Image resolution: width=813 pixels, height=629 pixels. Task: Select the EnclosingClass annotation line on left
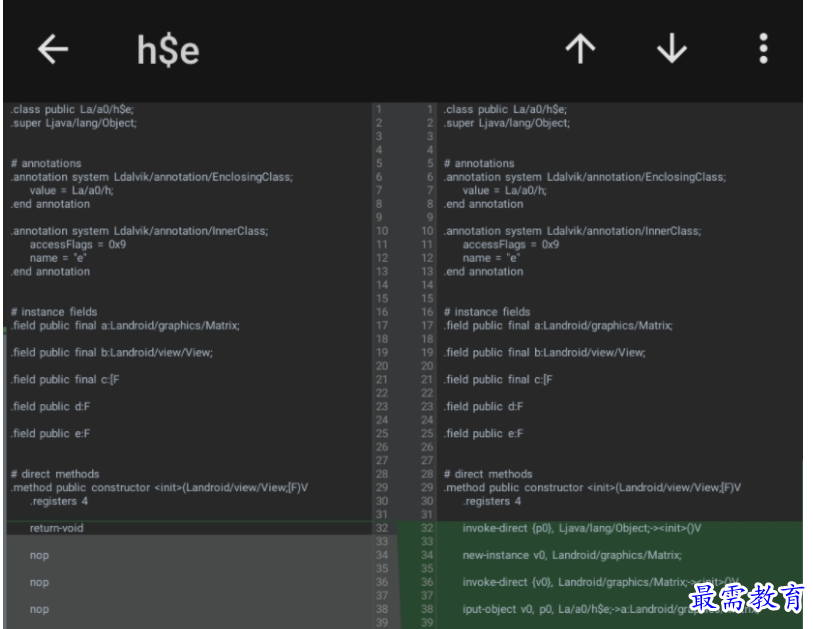[x=151, y=177]
